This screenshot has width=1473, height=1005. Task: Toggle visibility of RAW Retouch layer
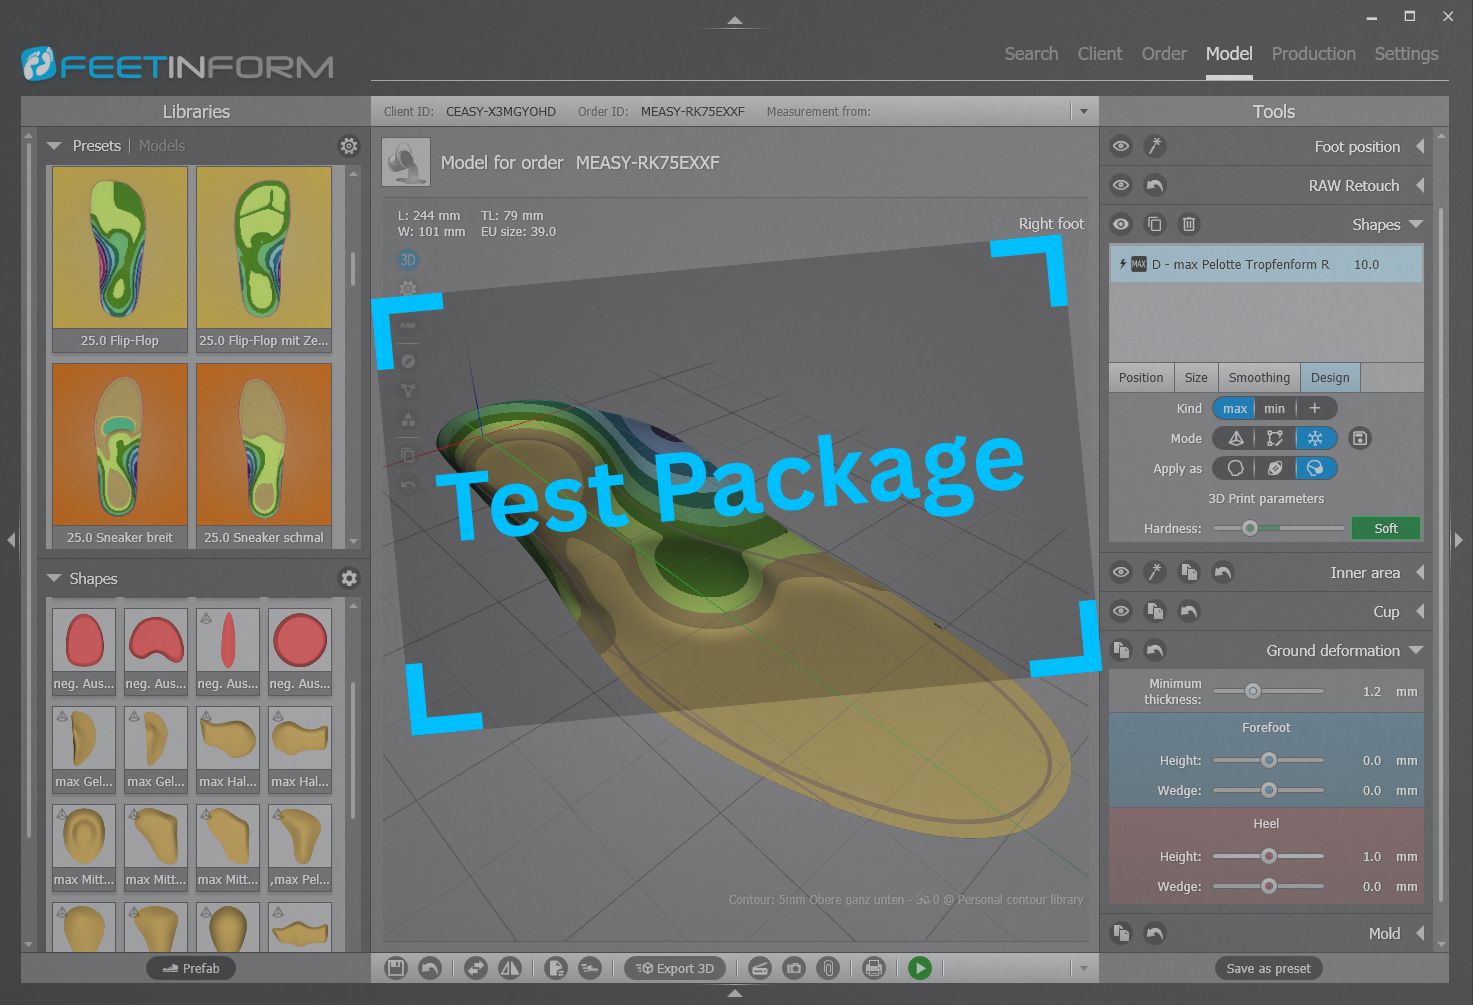(x=1120, y=185)
